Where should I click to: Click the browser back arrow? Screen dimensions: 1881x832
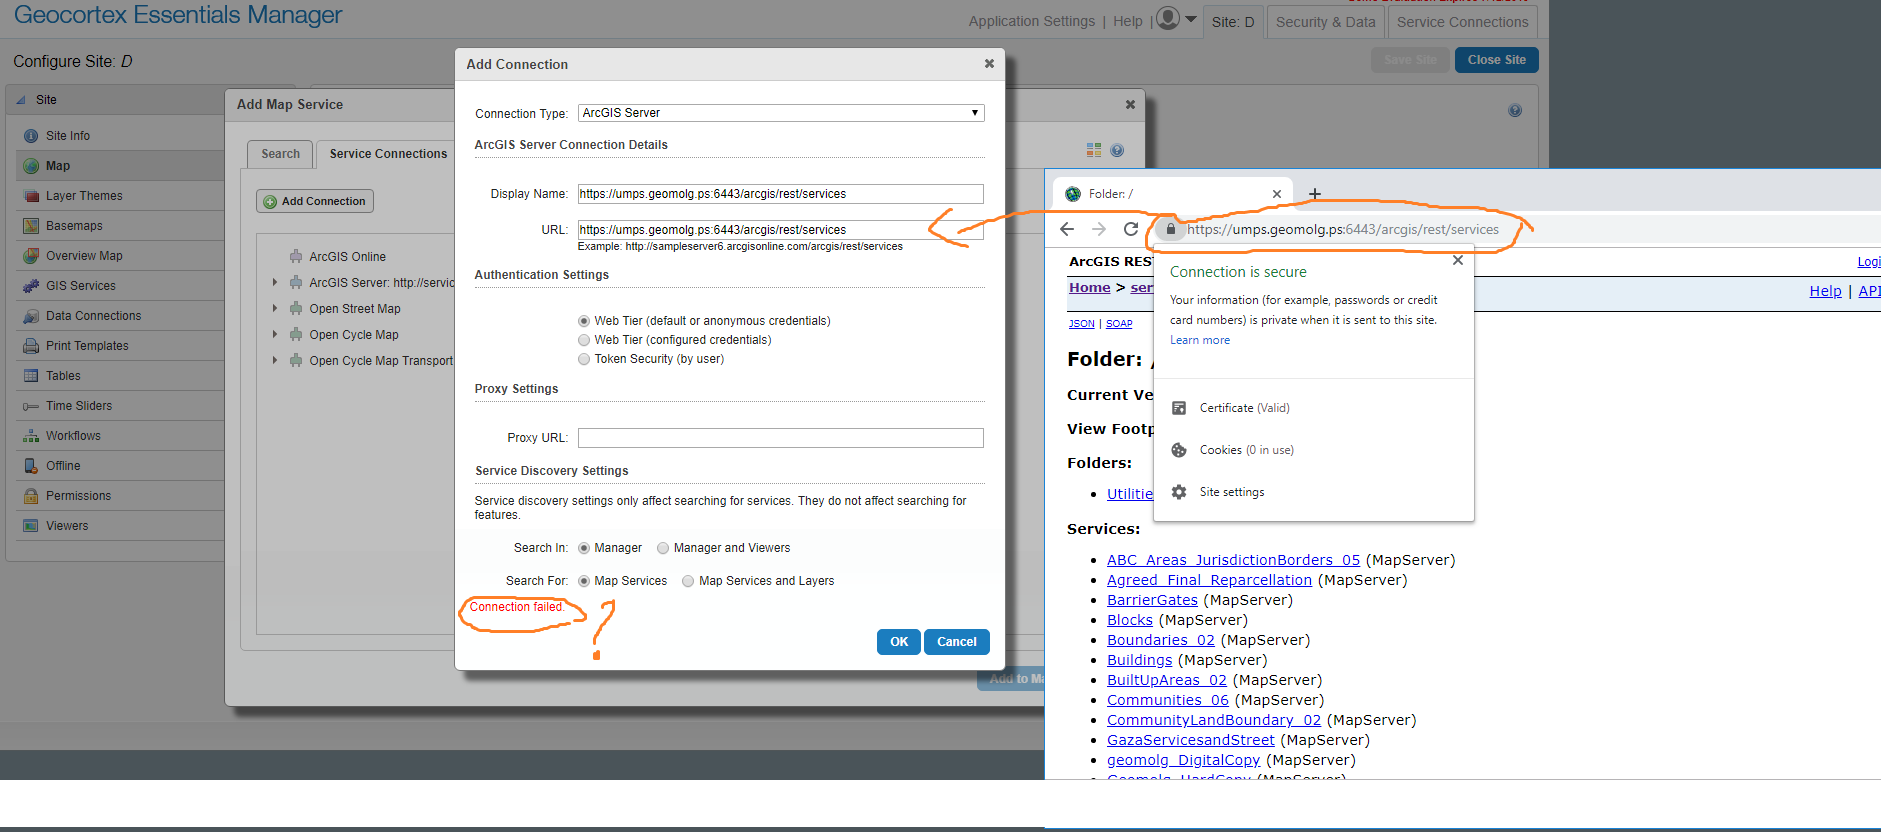pos(1067,229)
